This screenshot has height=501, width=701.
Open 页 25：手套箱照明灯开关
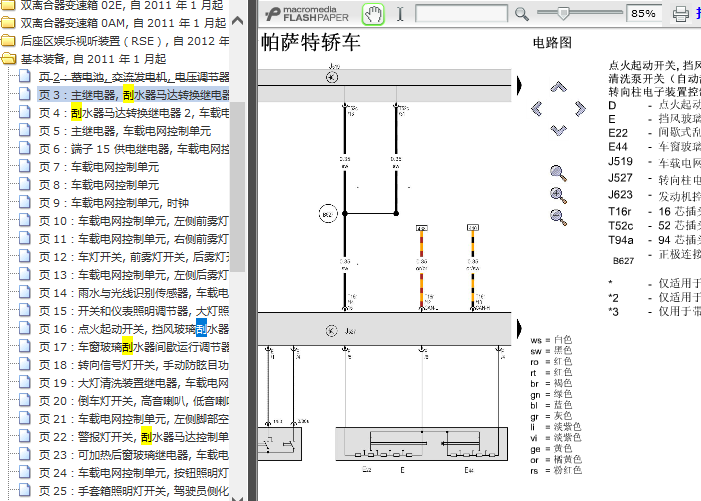tap(134, 491)
